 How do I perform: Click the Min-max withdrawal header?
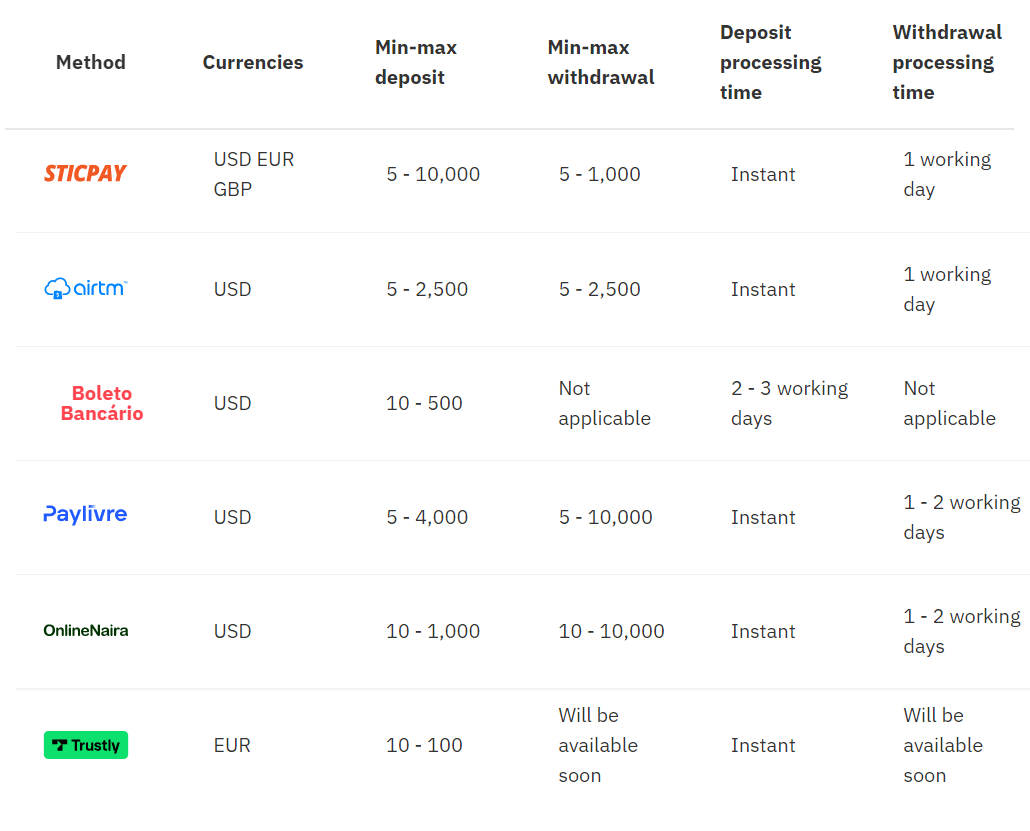[600, 62]
